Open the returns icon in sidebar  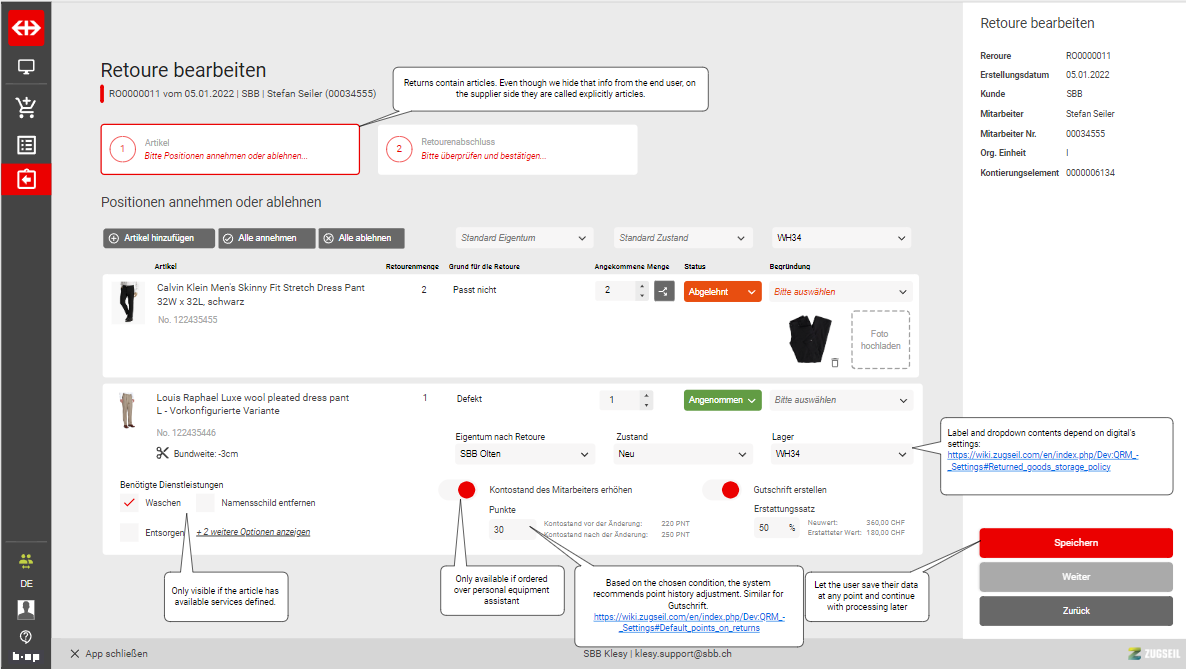point(26,180)
